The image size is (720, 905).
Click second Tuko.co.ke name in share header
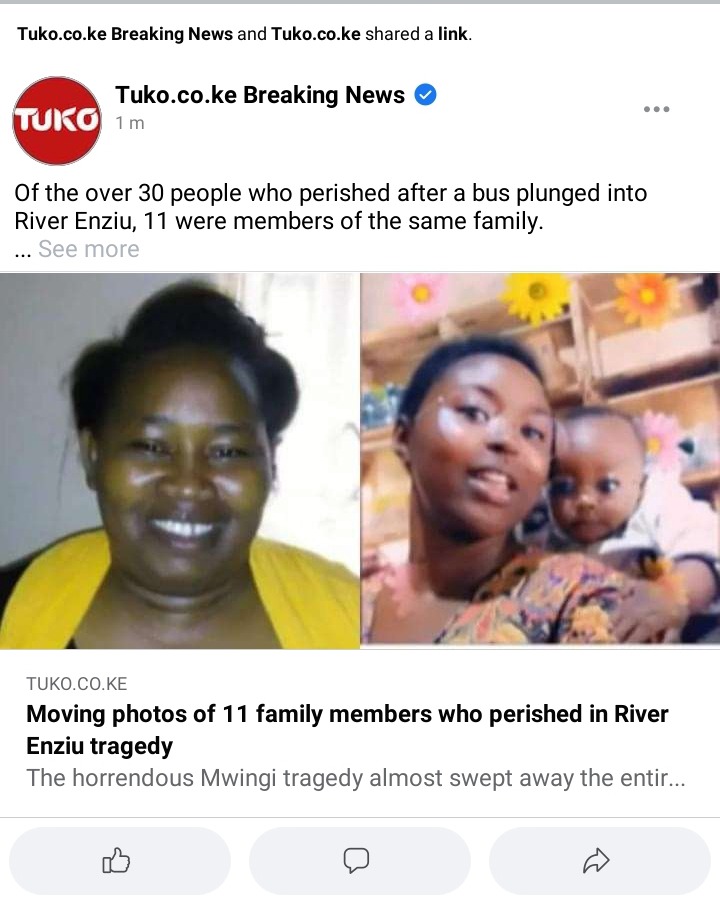316,34
